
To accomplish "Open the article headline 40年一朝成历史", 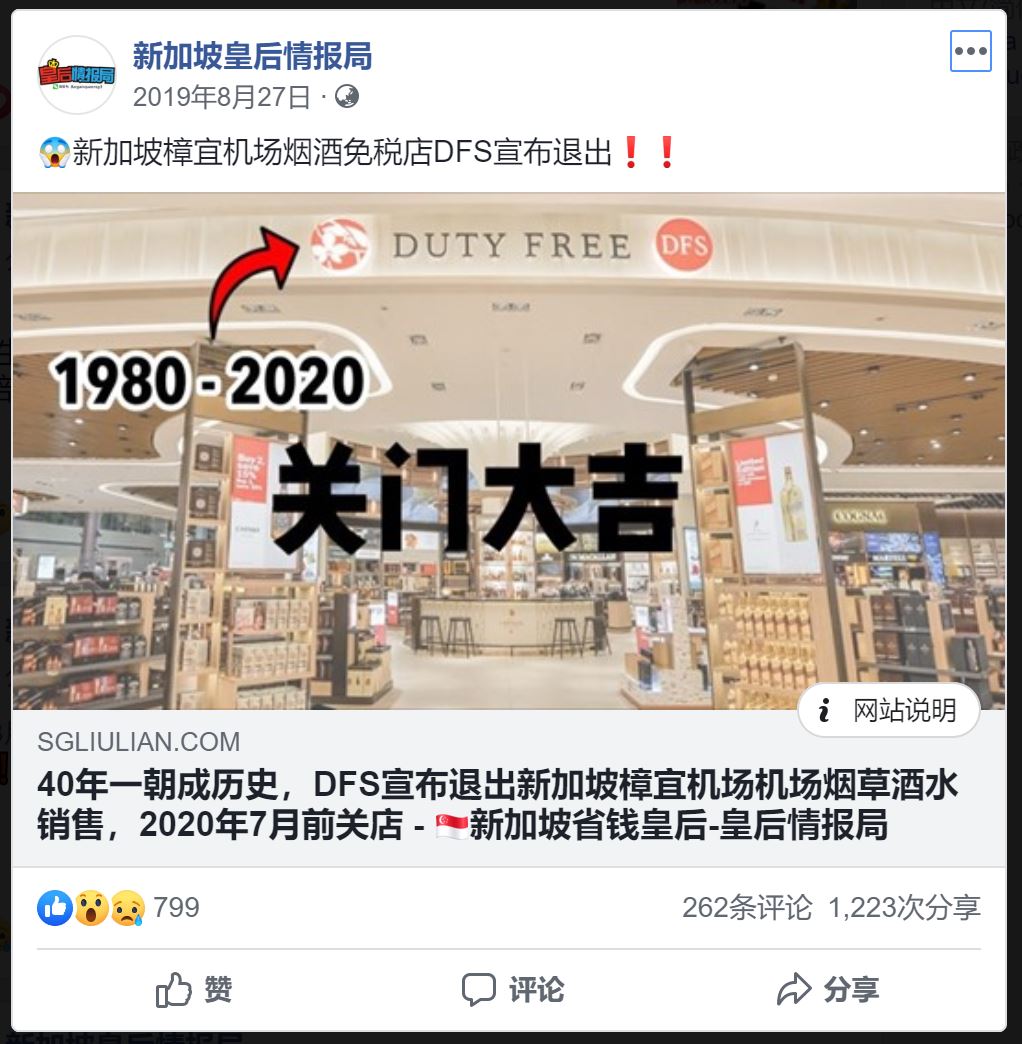I will [497, 805].
